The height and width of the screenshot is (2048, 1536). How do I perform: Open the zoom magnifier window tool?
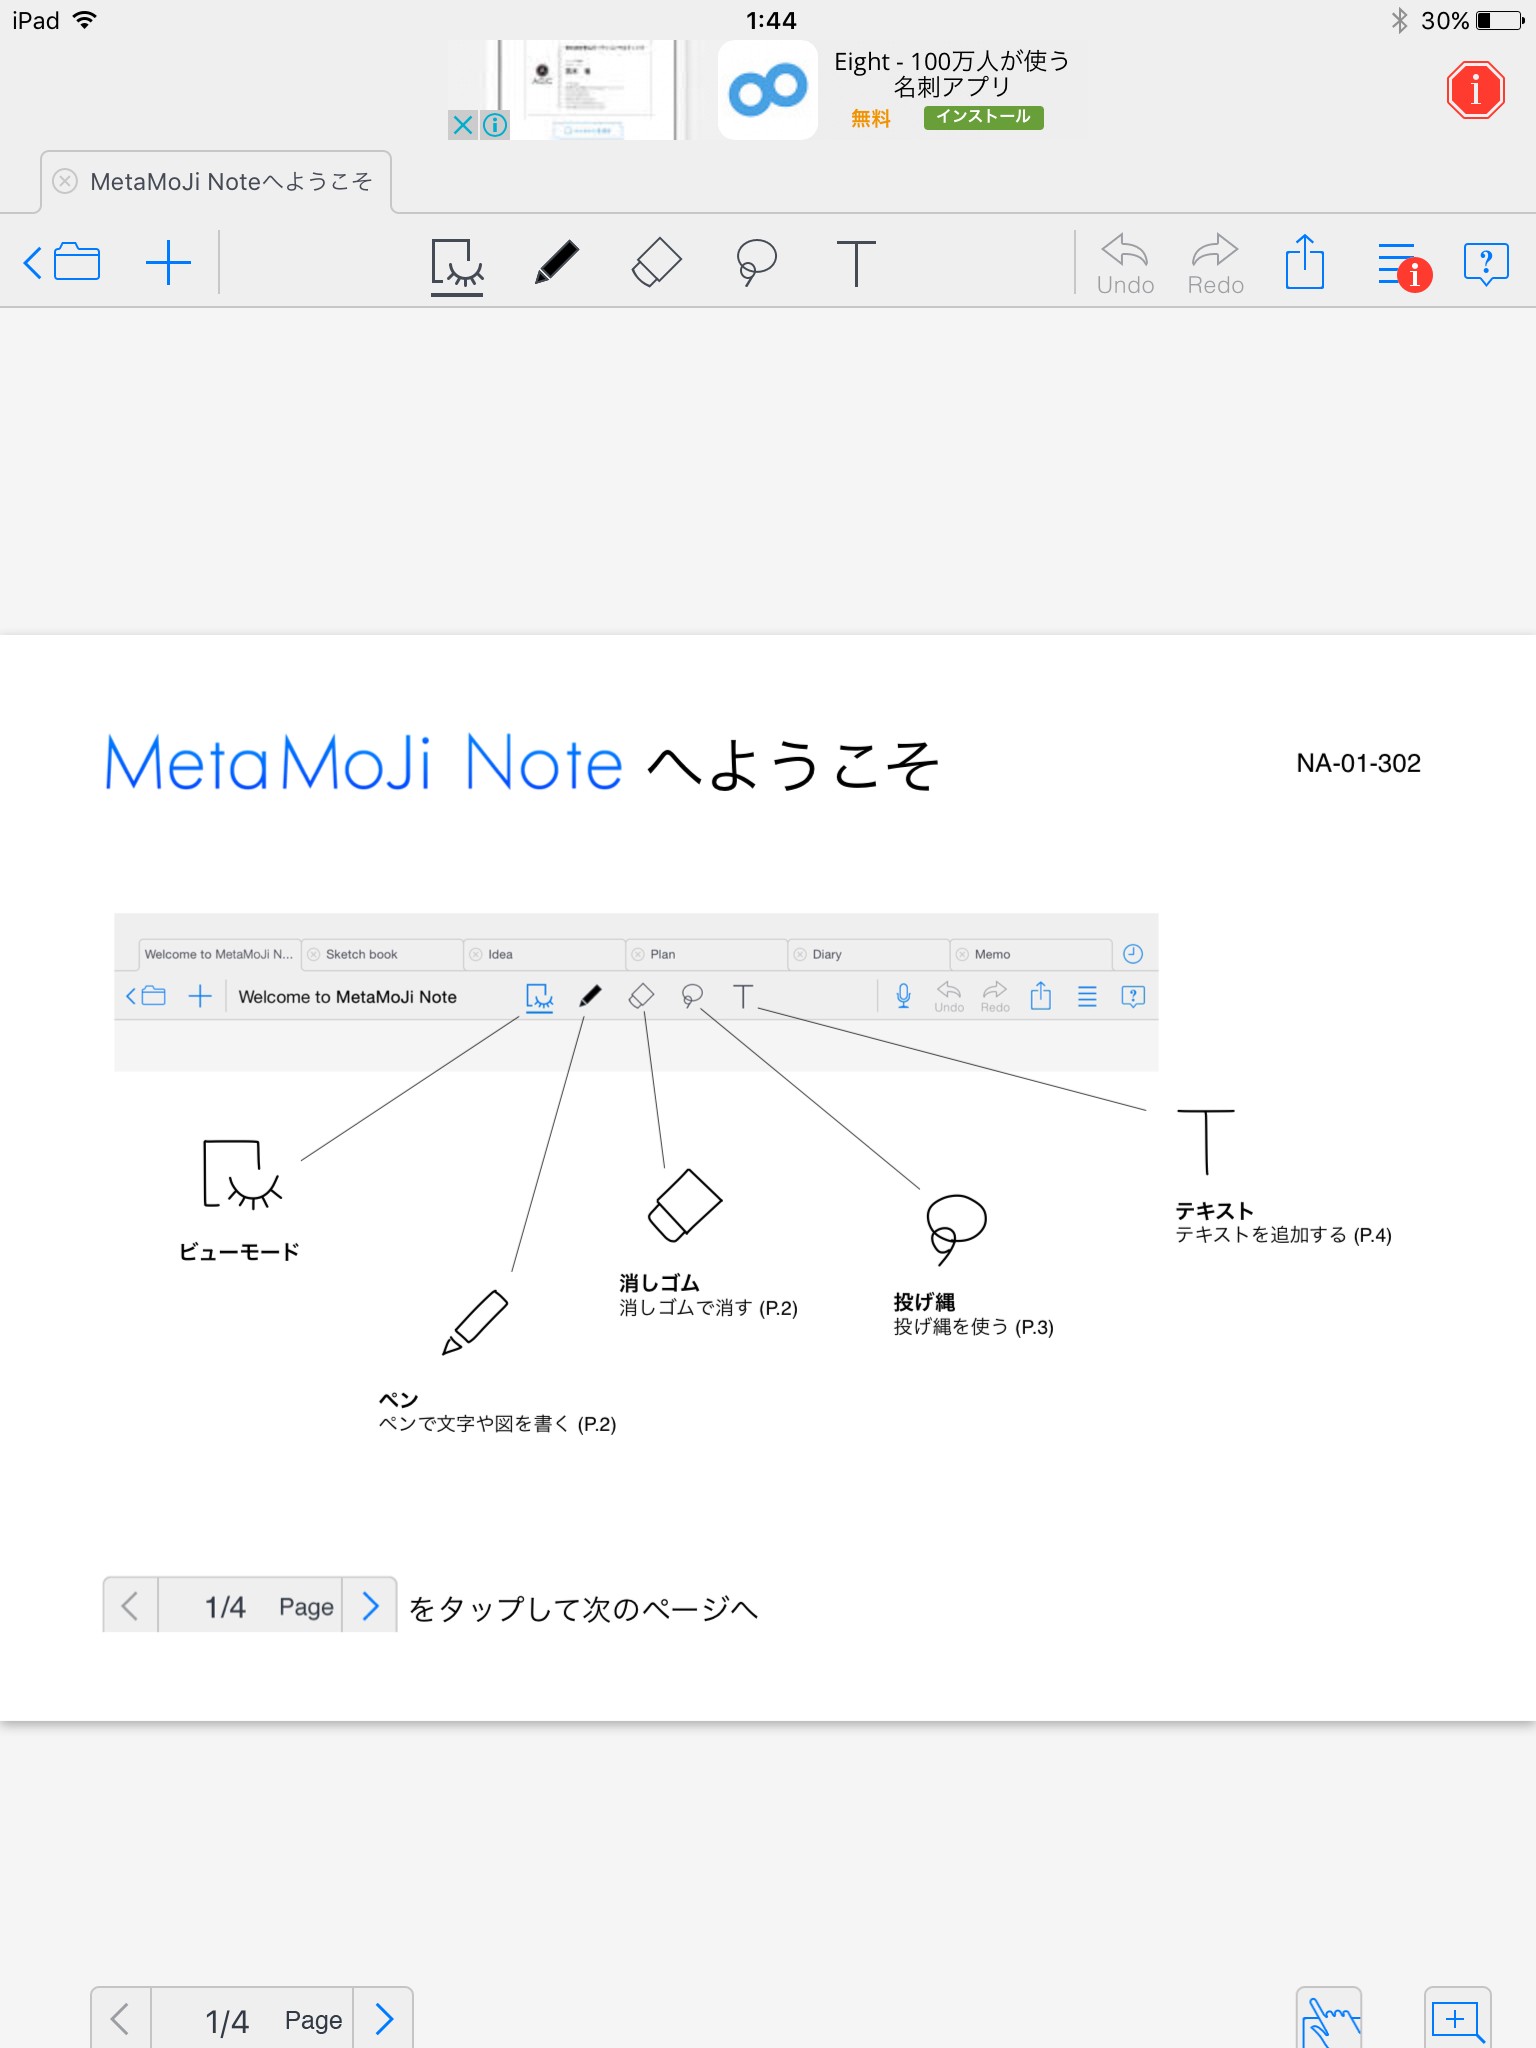(1457, 2020)
